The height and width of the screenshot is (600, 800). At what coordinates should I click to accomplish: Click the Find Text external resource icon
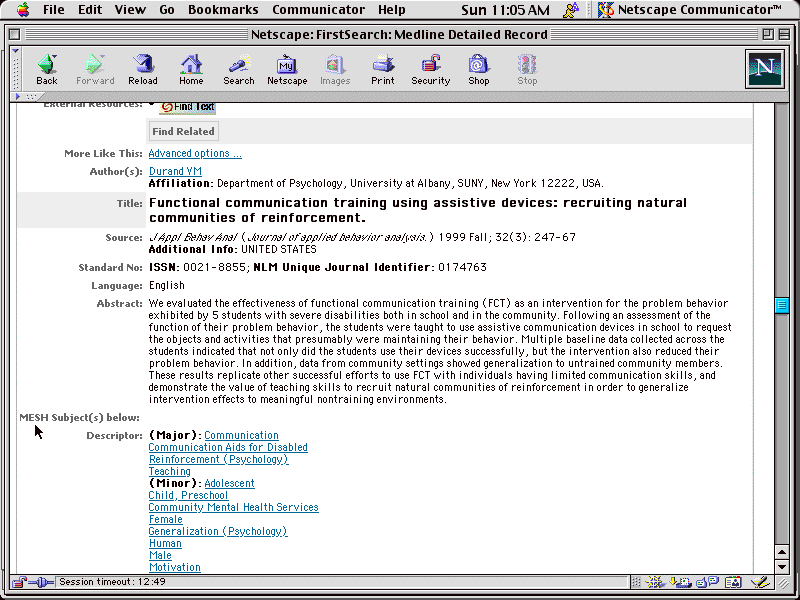188,107
